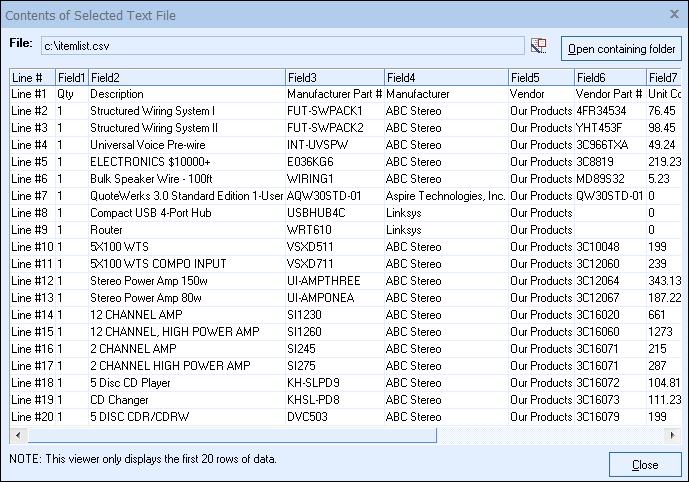The width and height of the screenshot is (689, 482).
Task: Select the Field4 column header
Action: [445, 77]
